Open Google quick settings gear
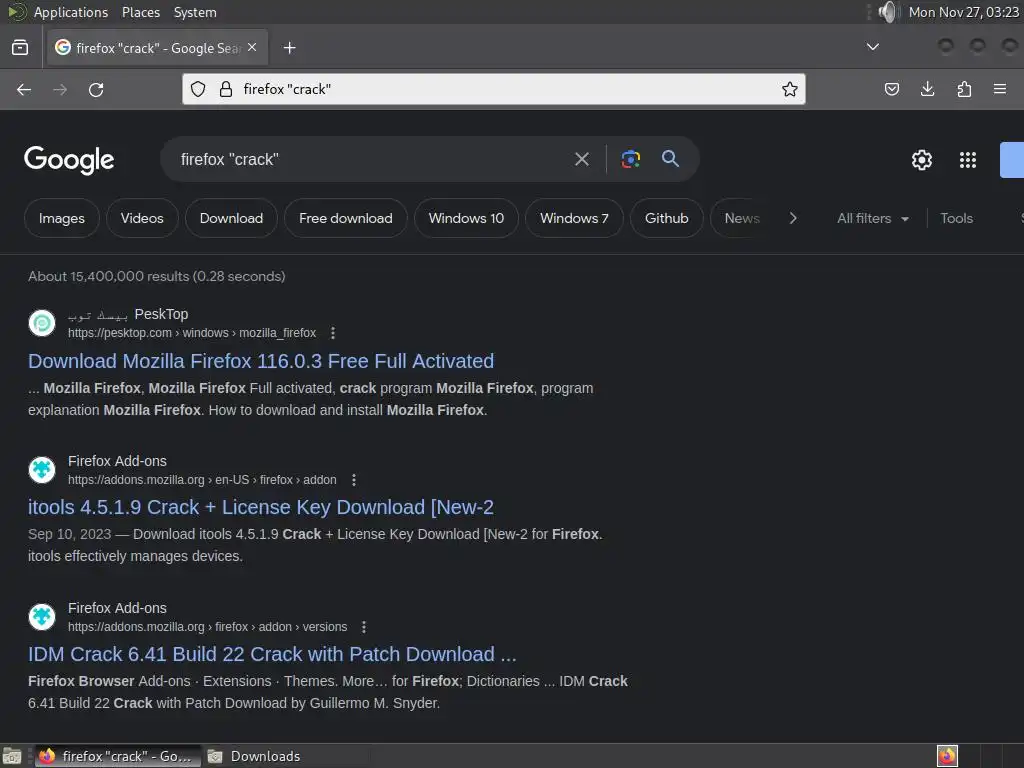 [x=921, y=160]
